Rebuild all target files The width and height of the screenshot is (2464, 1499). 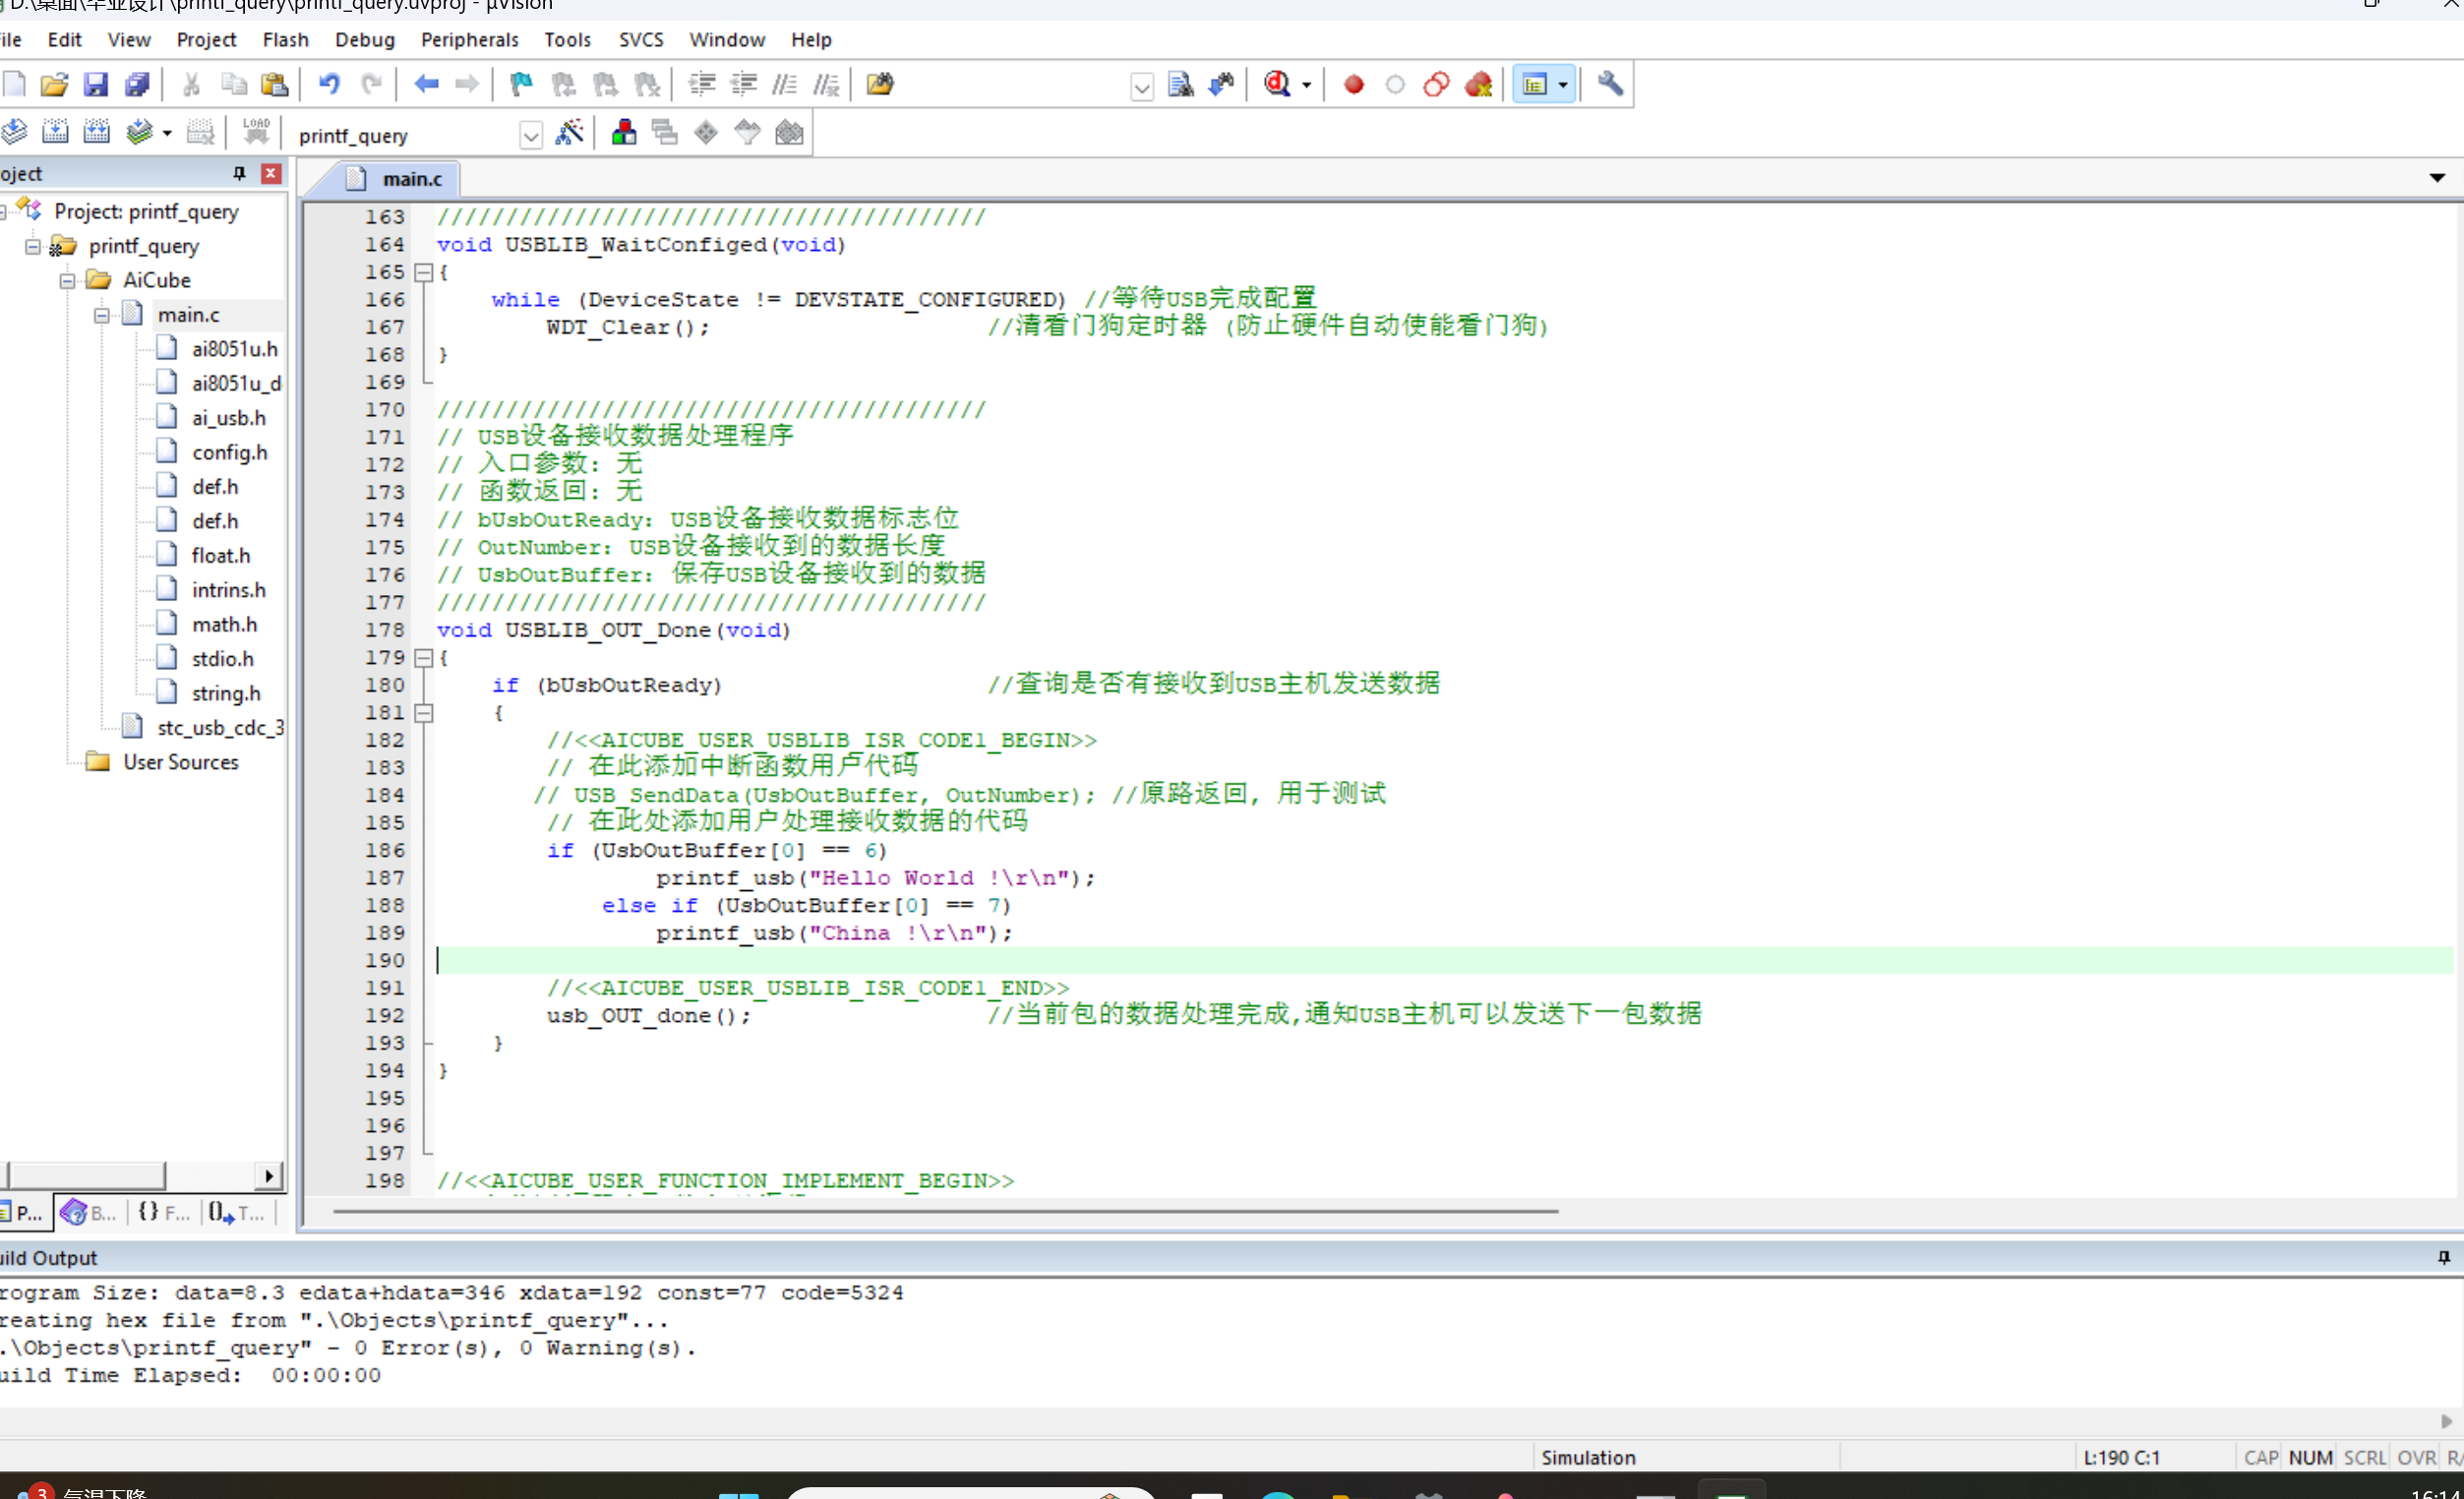[97, 131]
